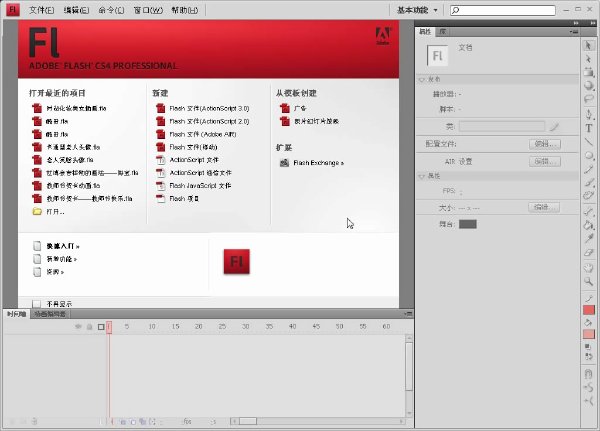The width and height of the screenshot is (600, 431).
Task: Open the 快速入门 link
Action: 63,246
